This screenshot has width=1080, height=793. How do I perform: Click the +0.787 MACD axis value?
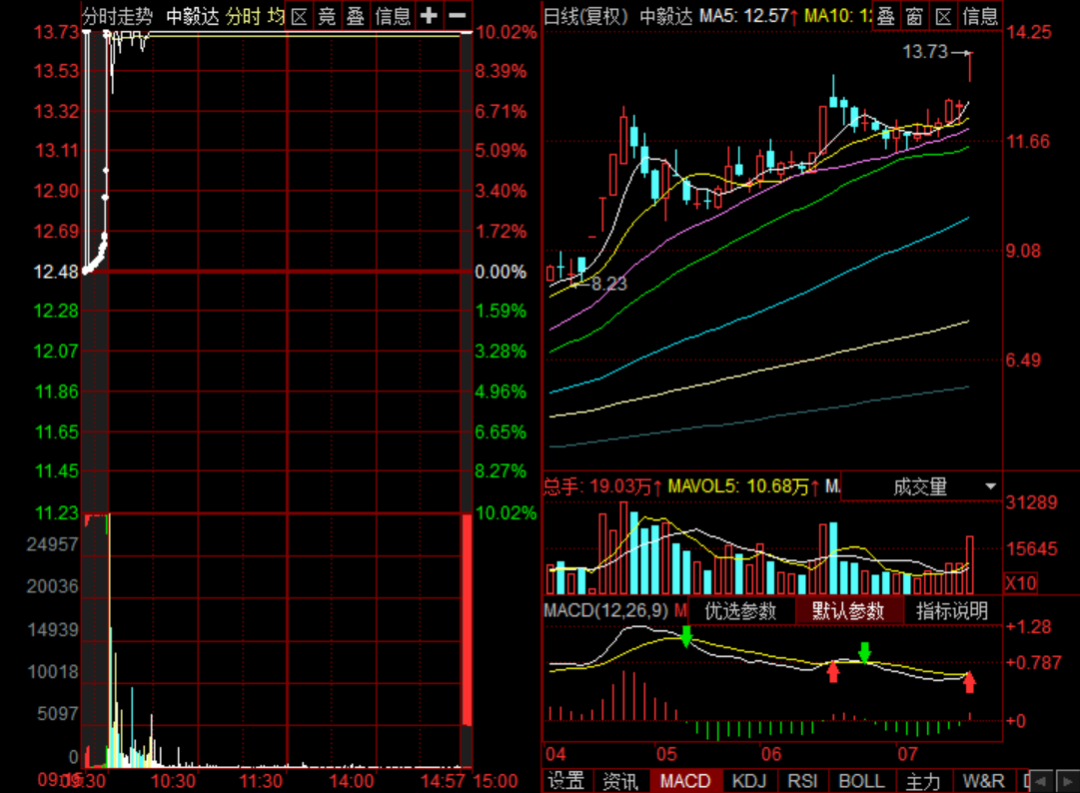[1033, 663]
